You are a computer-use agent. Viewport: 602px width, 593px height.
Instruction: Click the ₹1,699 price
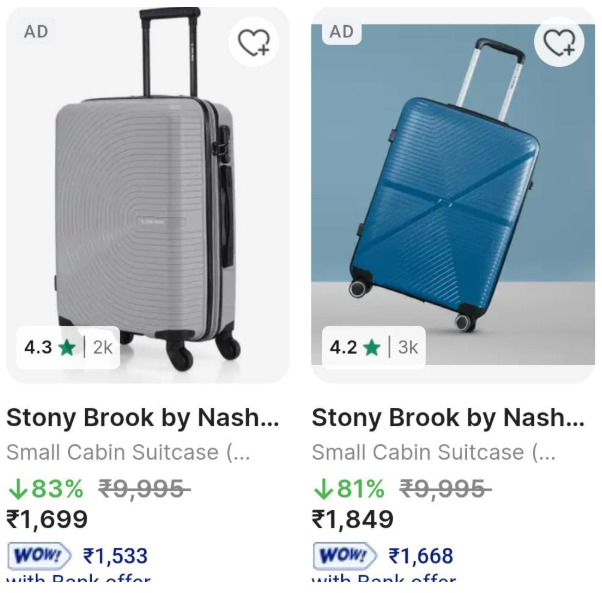point(47,520)
